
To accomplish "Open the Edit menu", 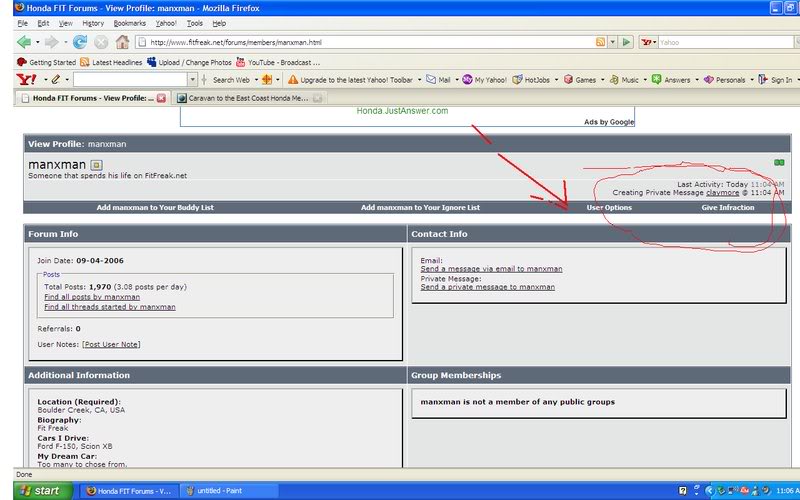I will tap(43, 23).
